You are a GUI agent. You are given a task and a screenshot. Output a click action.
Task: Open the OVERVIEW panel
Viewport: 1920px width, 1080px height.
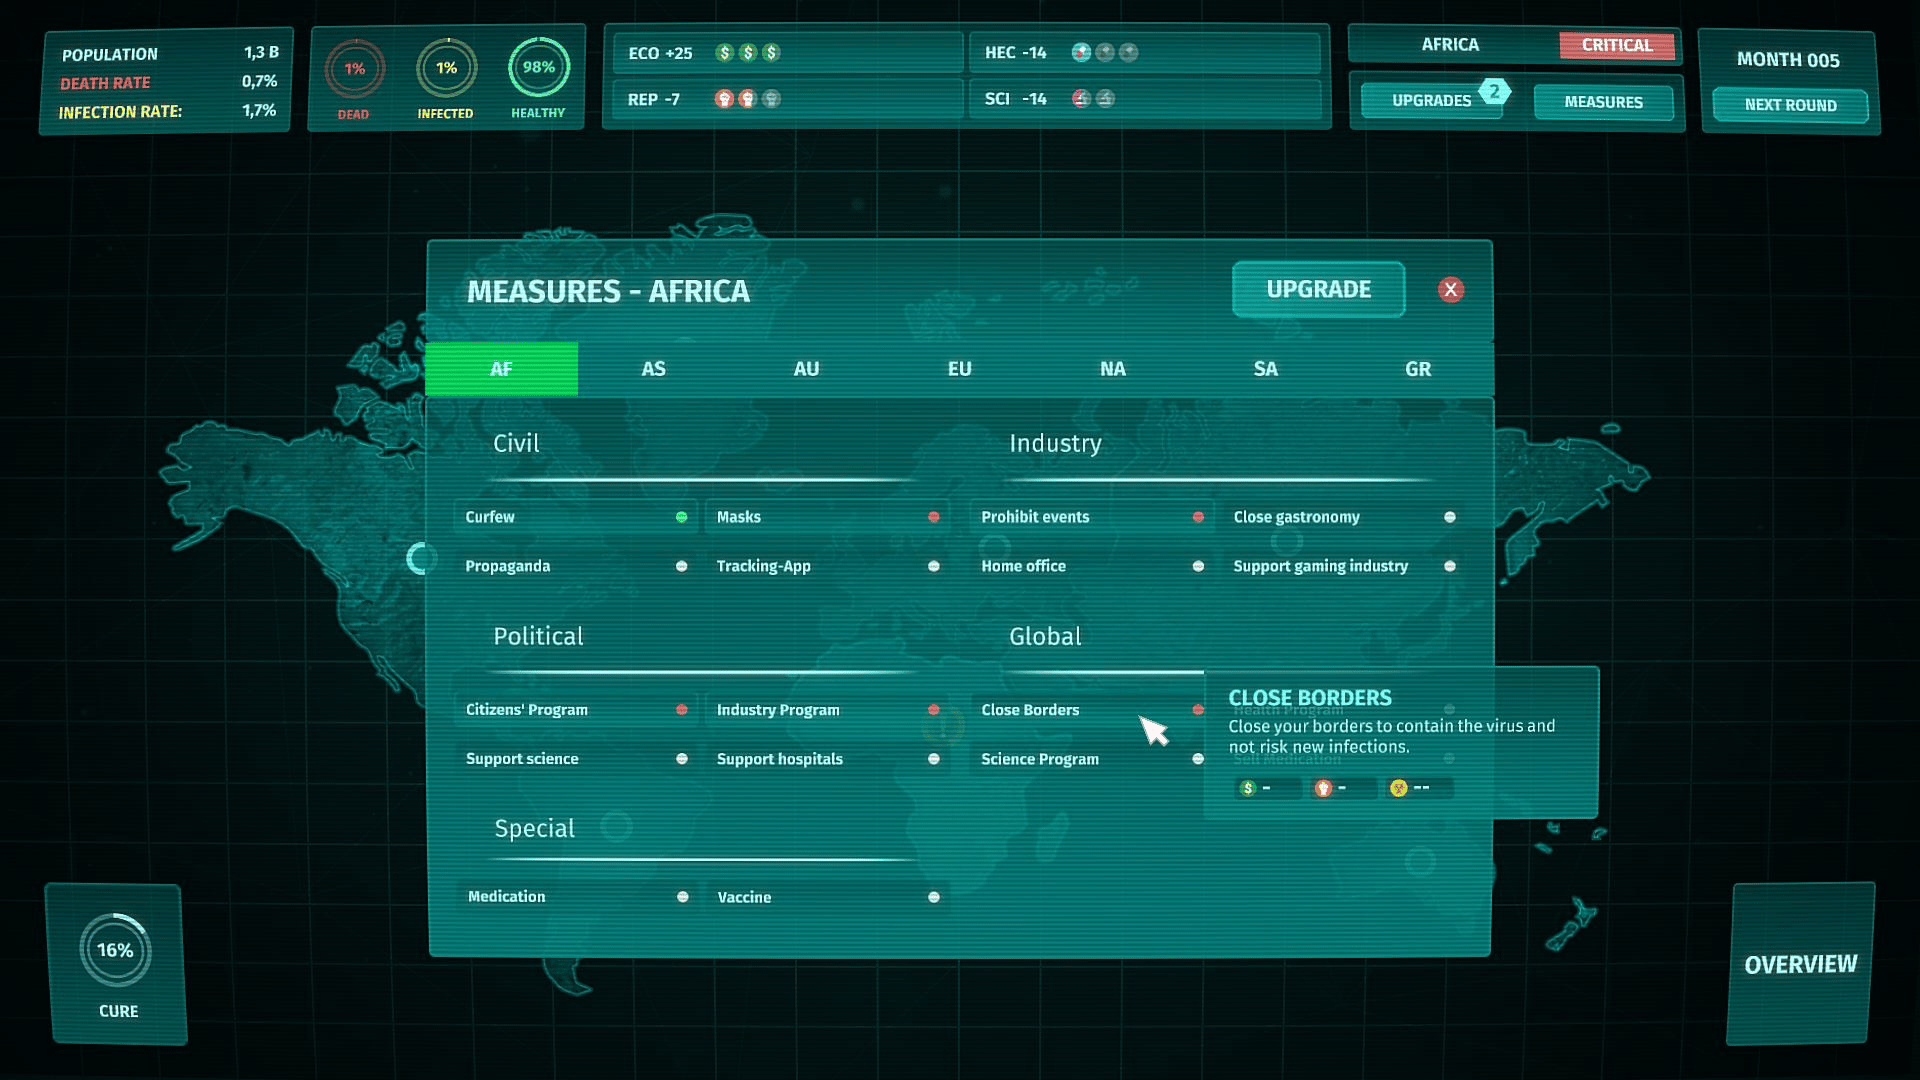(x=1800, y=964)
